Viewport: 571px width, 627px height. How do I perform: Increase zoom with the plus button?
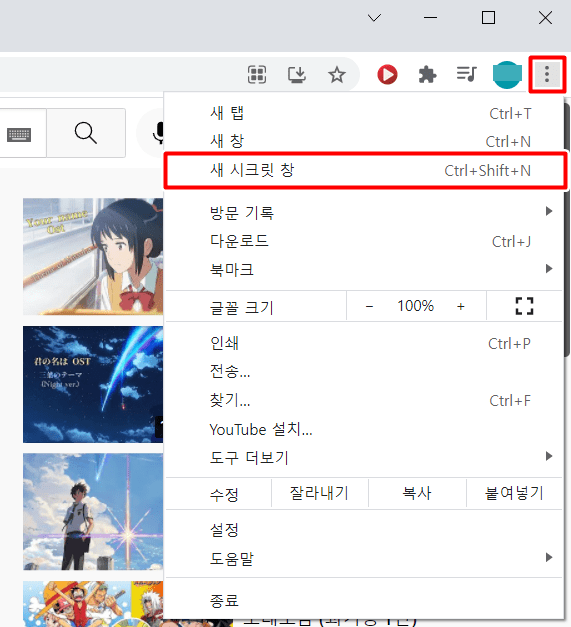click(x=461, y=306)
